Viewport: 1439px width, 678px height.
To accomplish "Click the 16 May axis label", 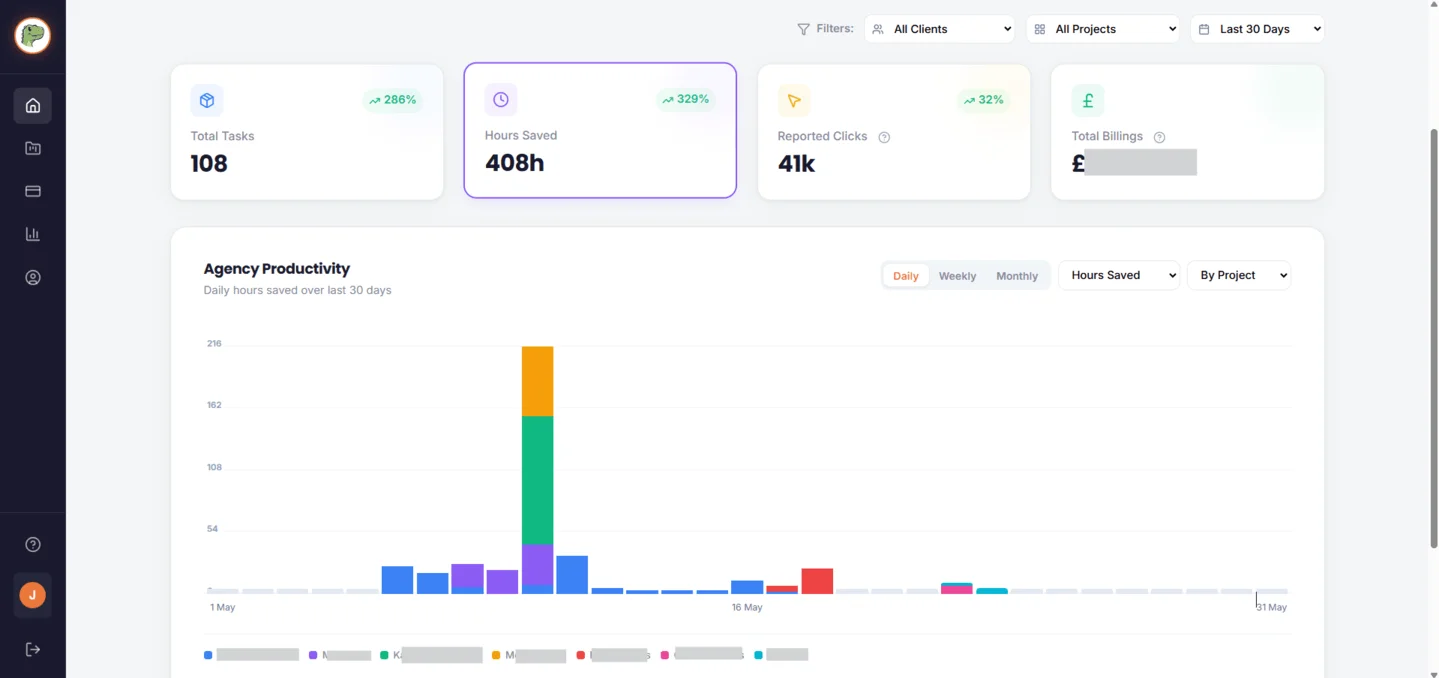I will [747, 607].
